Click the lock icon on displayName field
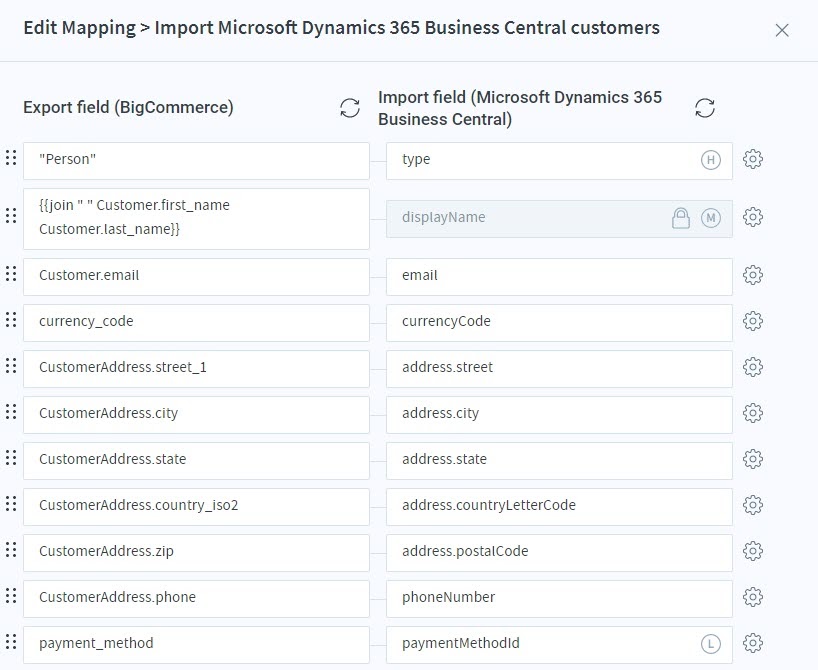This screenshot has height=670, width=818. (x=681, y=218)
